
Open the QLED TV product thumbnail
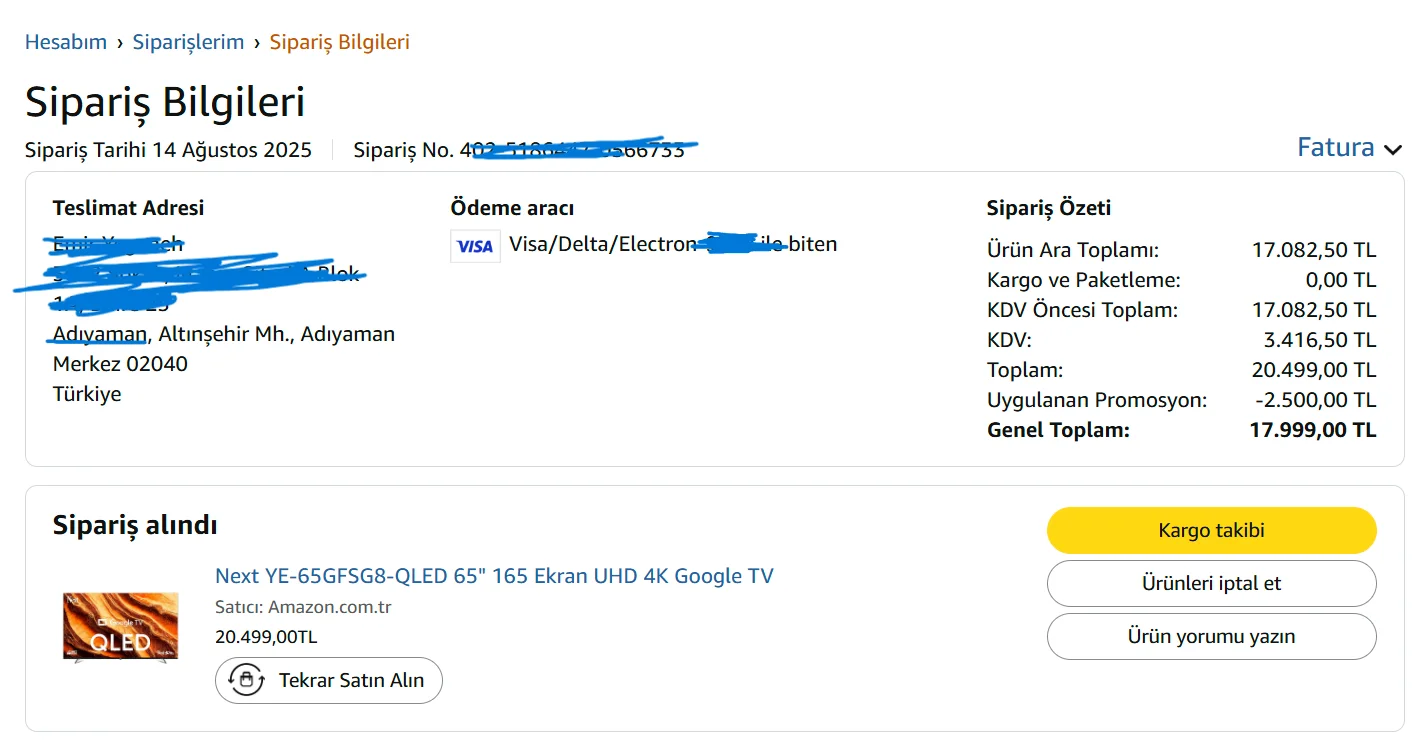click(120, 627)
